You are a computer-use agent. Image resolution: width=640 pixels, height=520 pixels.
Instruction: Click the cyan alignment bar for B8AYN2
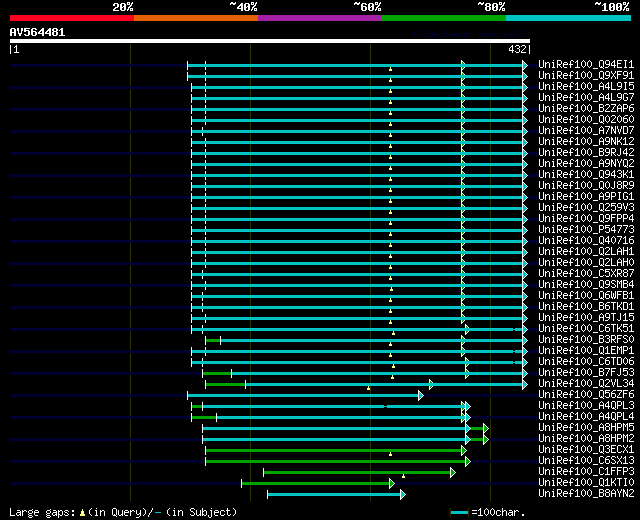tap(334, 494)
